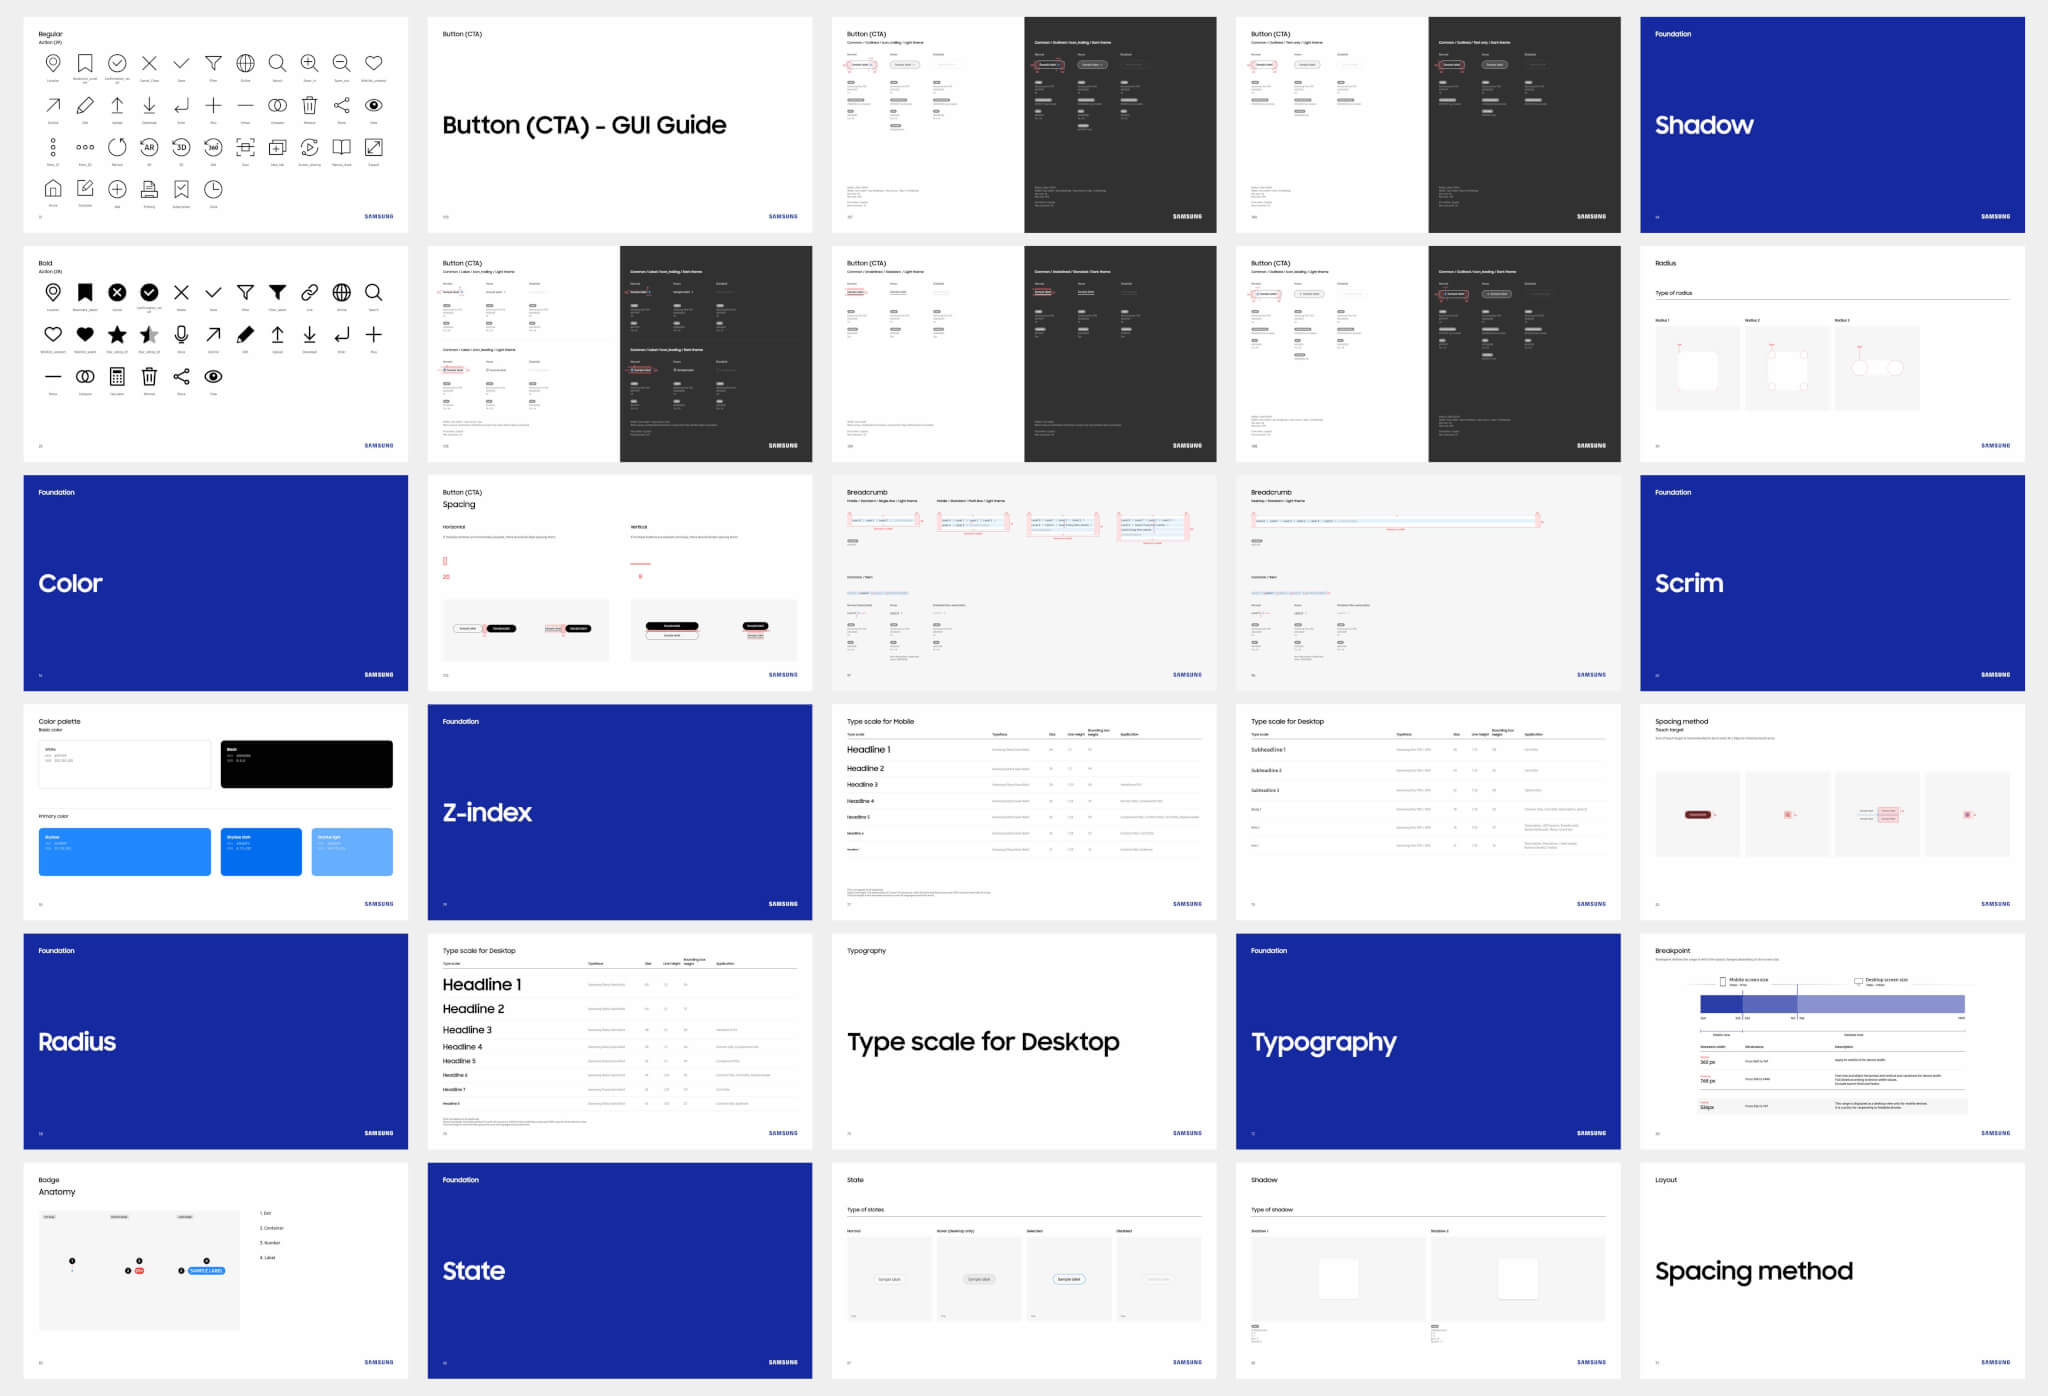This screenshot has height=1396, width=2048.
Task: Click the globe/network icon
Action: click(244, 56)
